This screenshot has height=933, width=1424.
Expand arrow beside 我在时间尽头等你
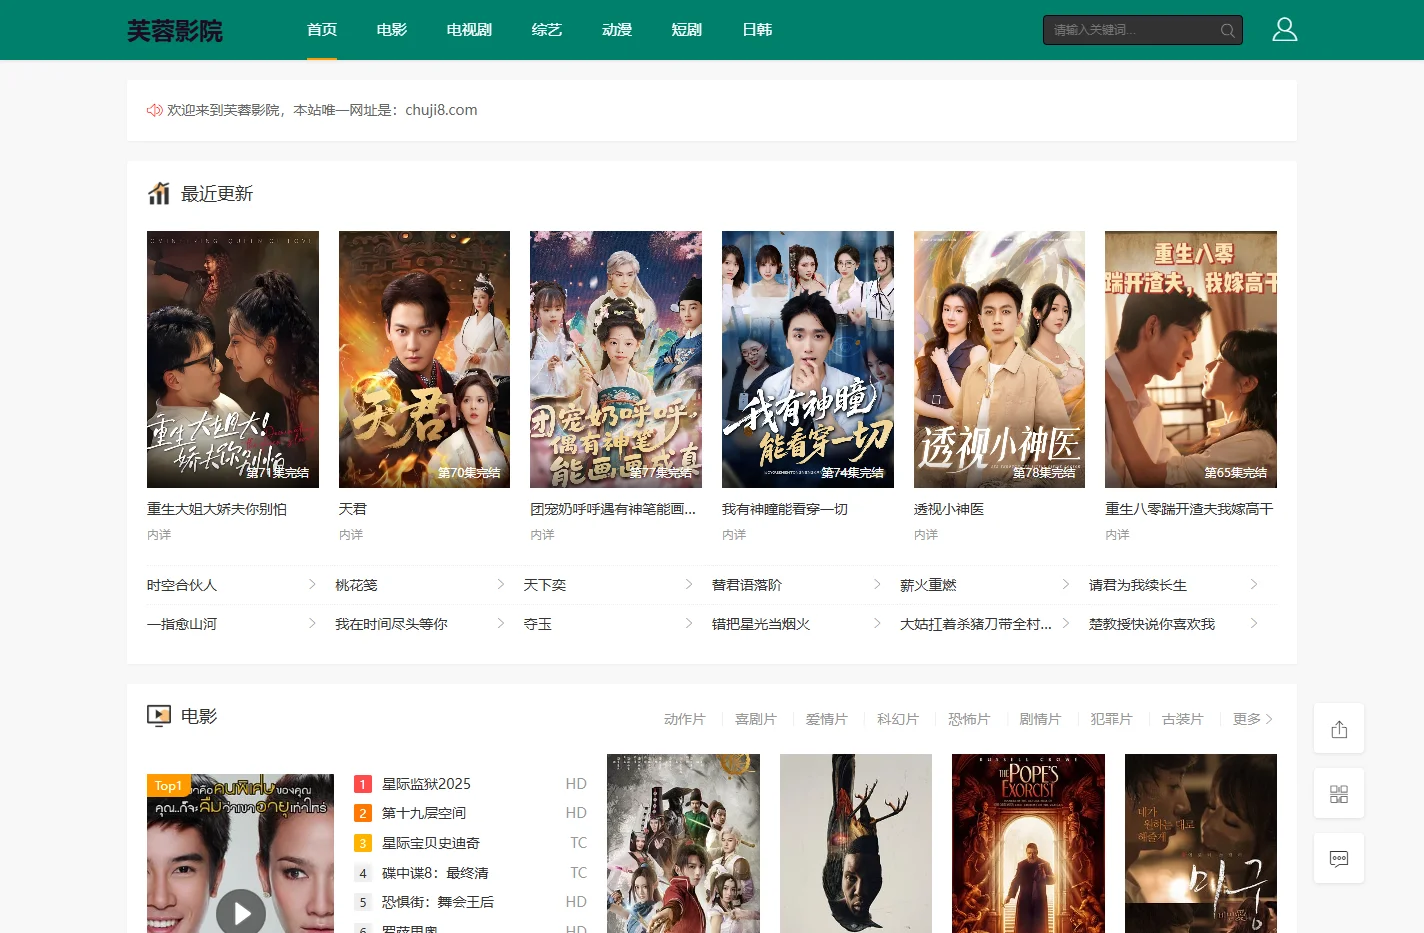point(500,623)
